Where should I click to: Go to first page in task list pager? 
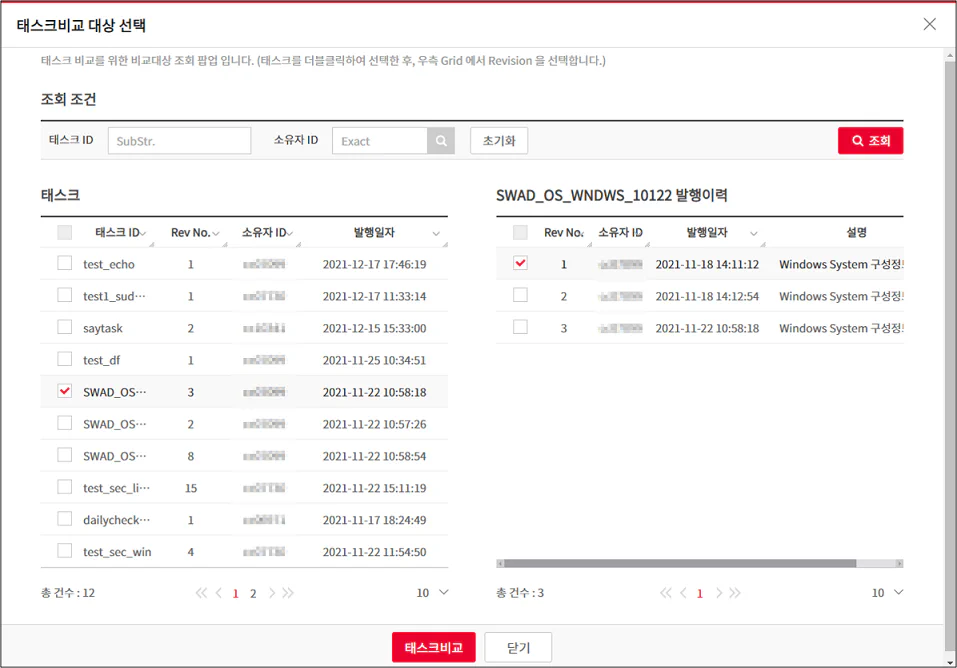tap(201, 593)
